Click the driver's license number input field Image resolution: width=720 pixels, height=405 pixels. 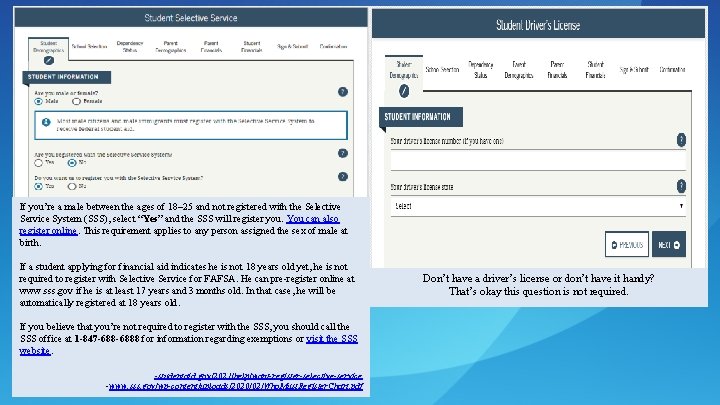[538, 161]
